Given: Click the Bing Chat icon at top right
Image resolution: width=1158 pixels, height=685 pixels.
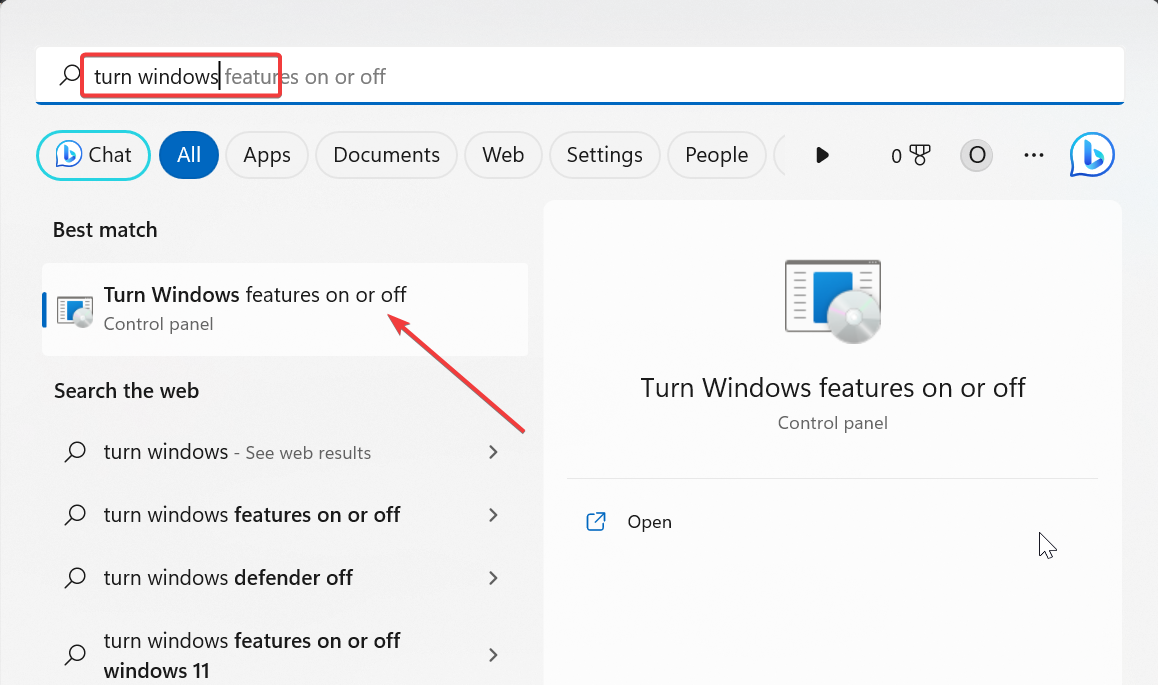Looking at the screenshot, I should click(1092, 155).
